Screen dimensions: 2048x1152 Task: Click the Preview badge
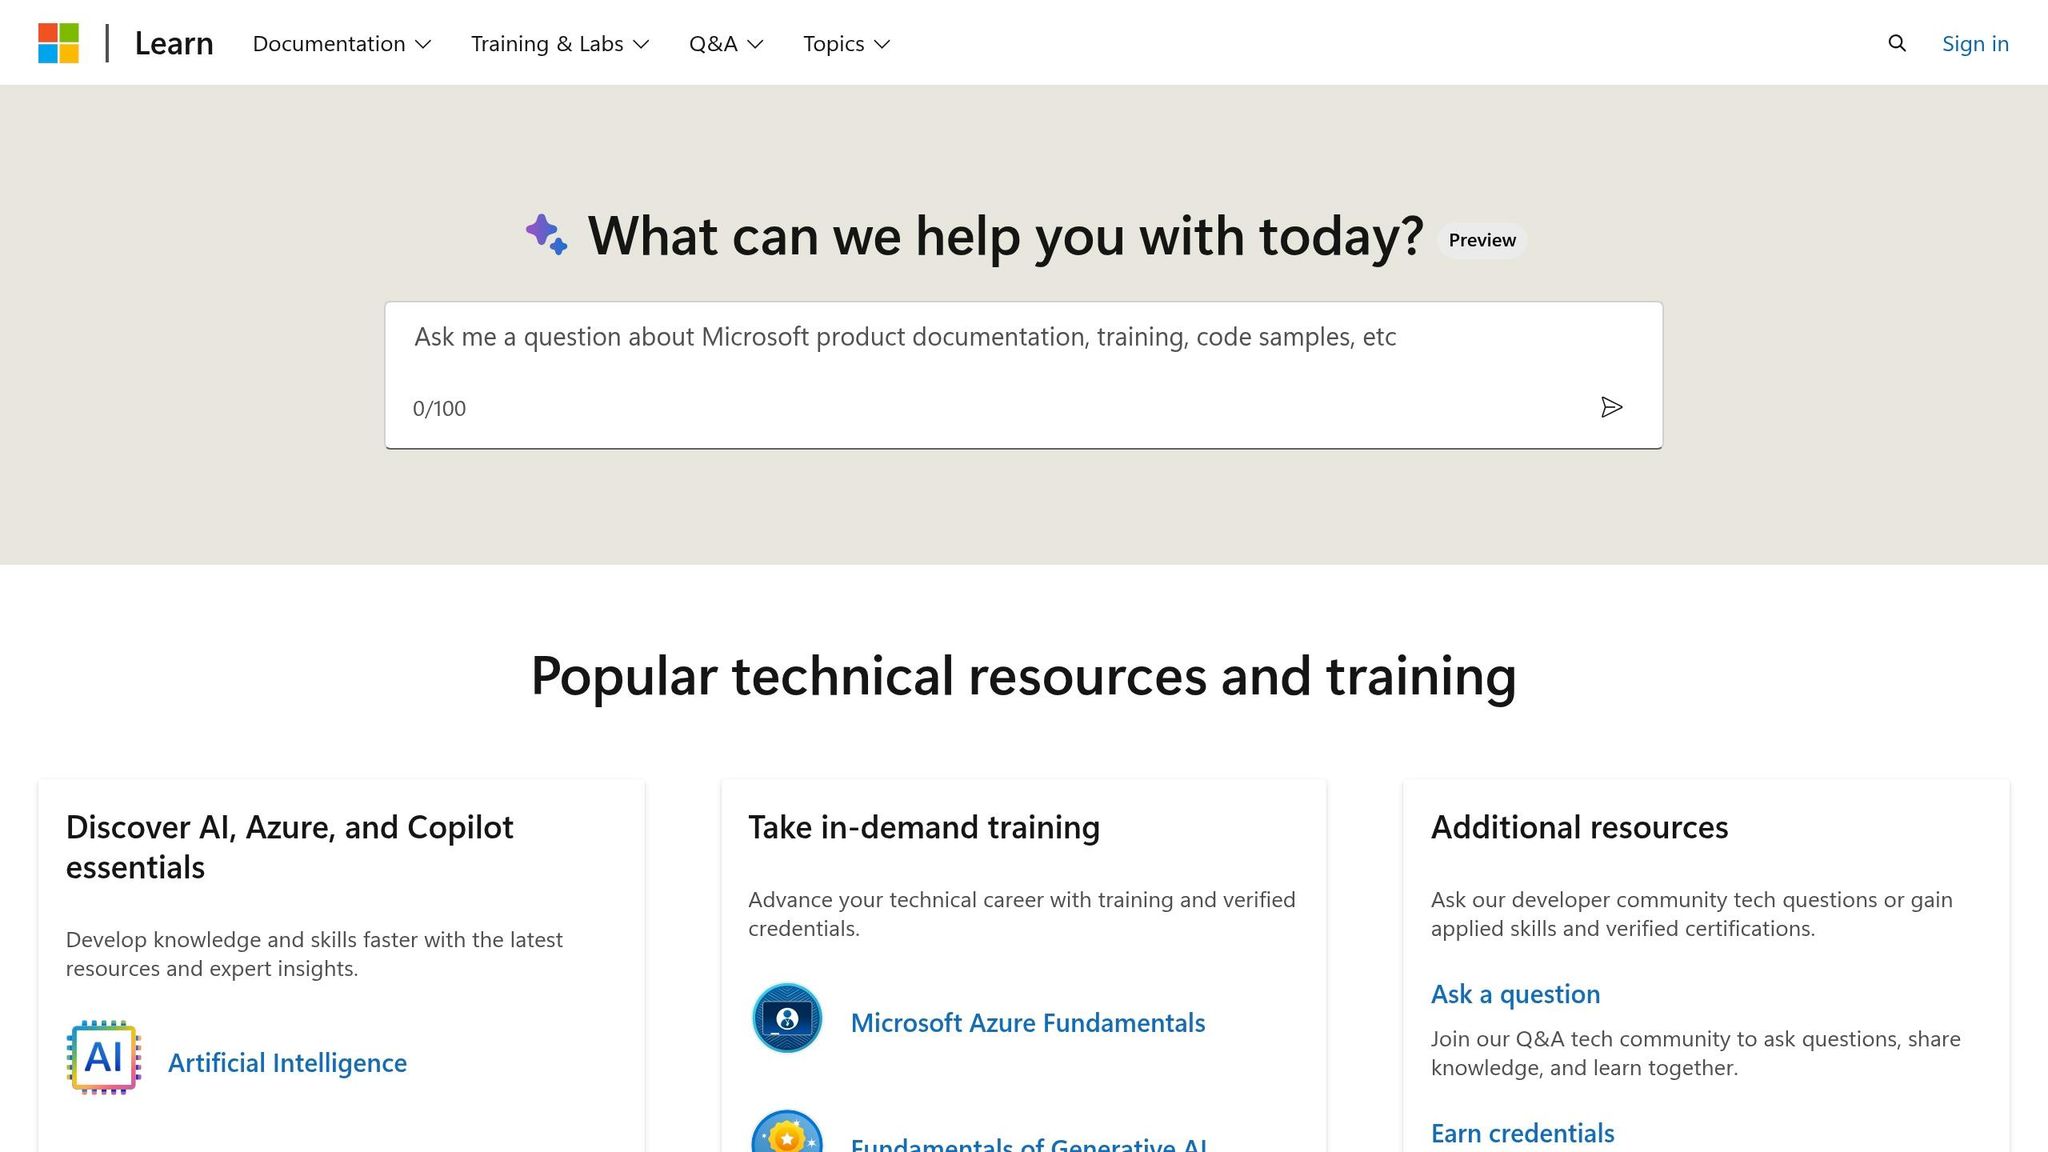[x=1481, y=240]
